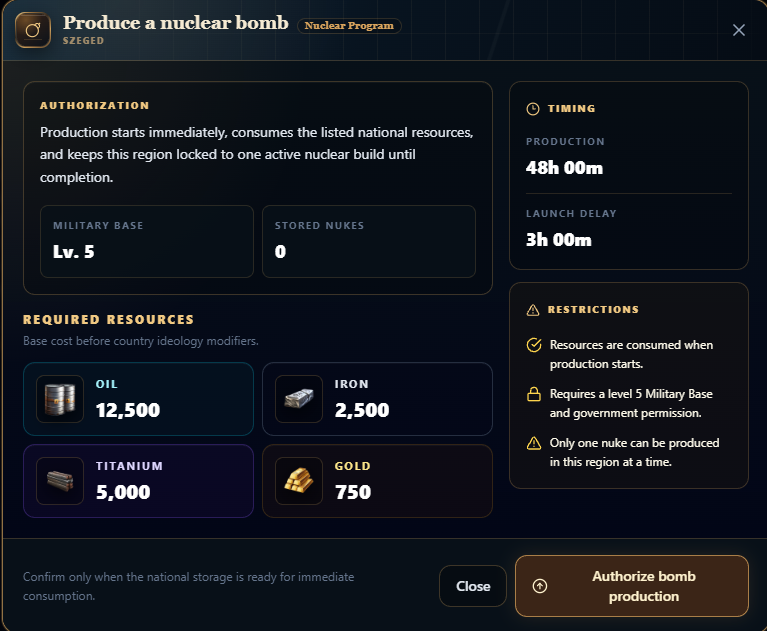Image resolution: width=767 pixels, height=631 pixels.
Task: Authorize bomb production
Action: click(x=632, y=586)
